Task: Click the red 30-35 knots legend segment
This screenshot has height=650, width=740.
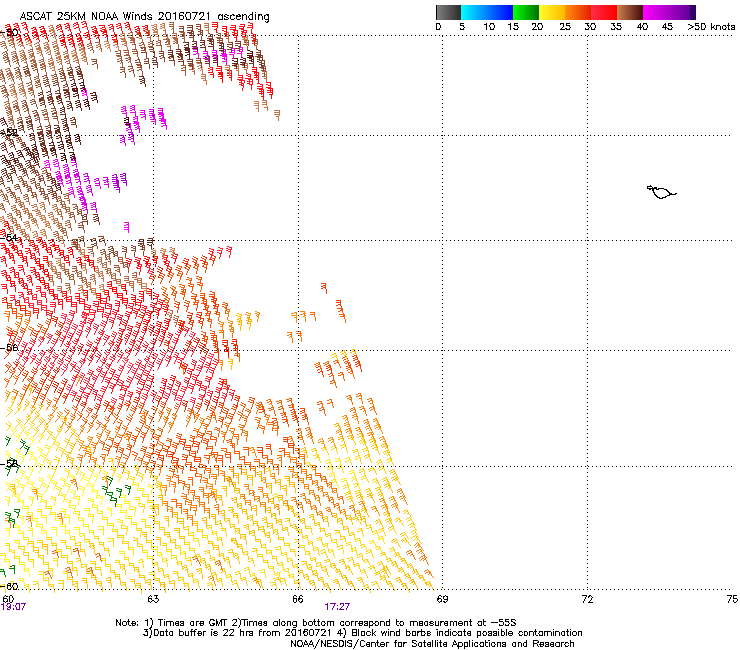Action: coord(604,12)
